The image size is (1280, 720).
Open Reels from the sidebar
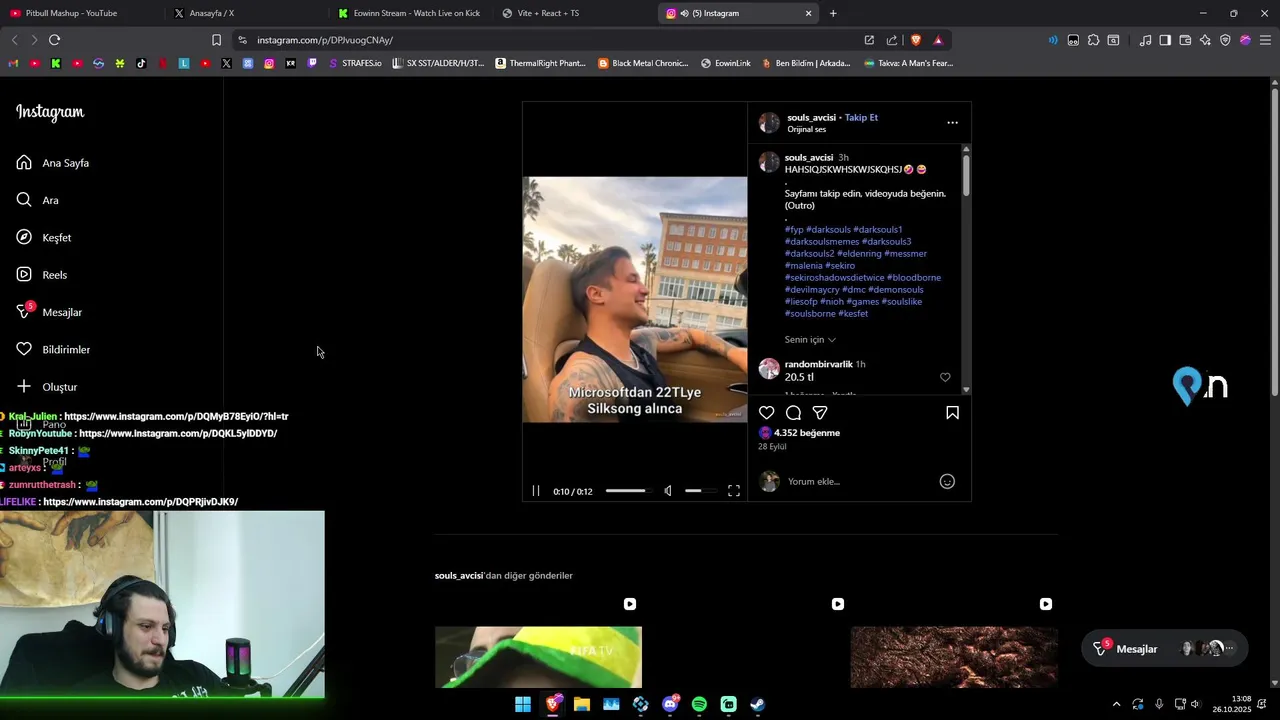tap(42, 275)
